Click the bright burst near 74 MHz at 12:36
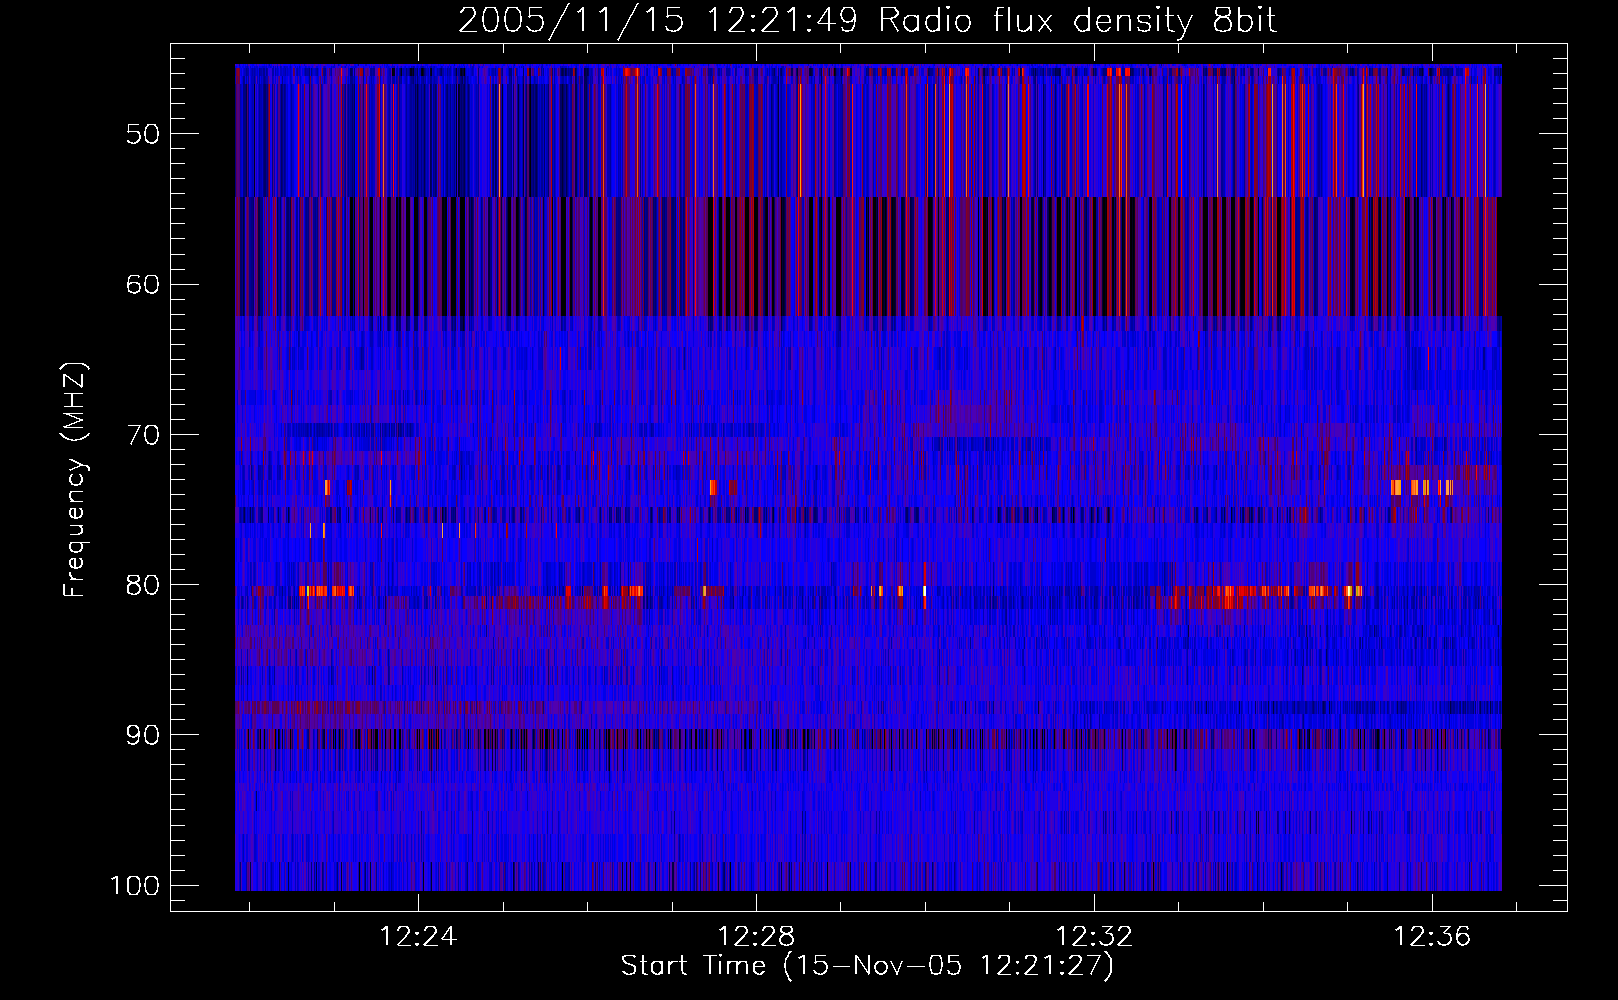 tap(1421, 488)
